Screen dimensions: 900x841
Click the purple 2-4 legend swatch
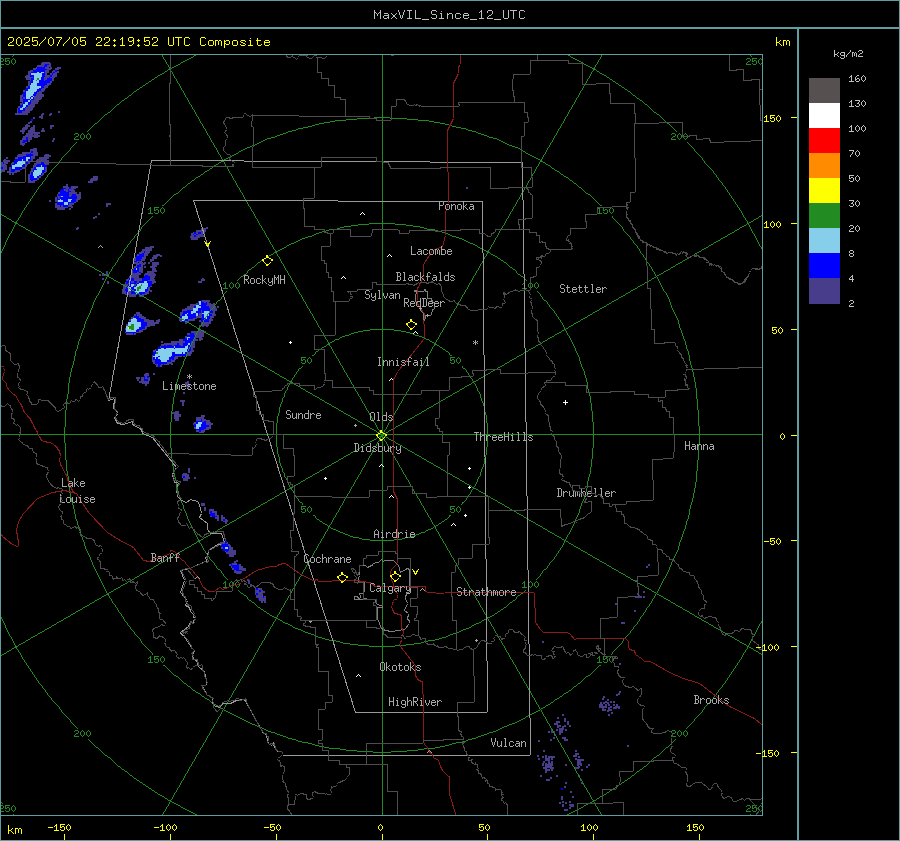(824, 290)
